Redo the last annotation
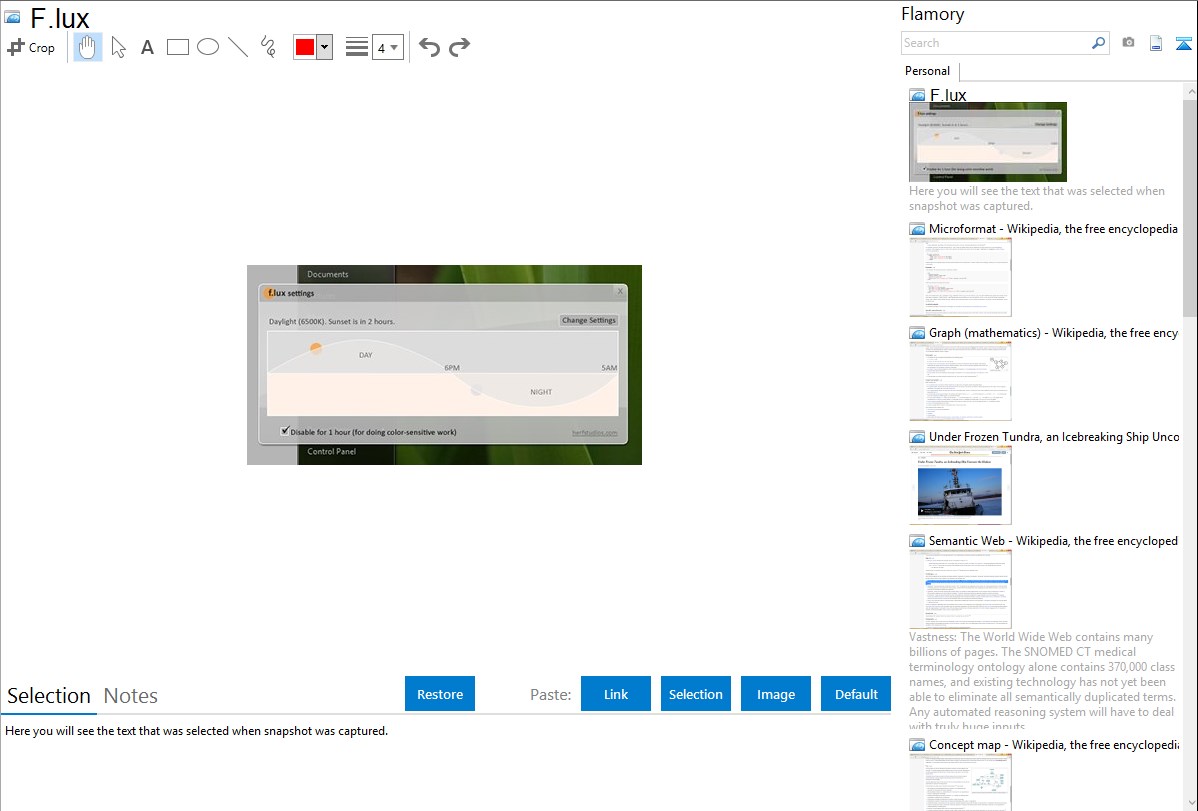Image resolution: width=1198 pixels, height=811 pixels. coord(459,47)
